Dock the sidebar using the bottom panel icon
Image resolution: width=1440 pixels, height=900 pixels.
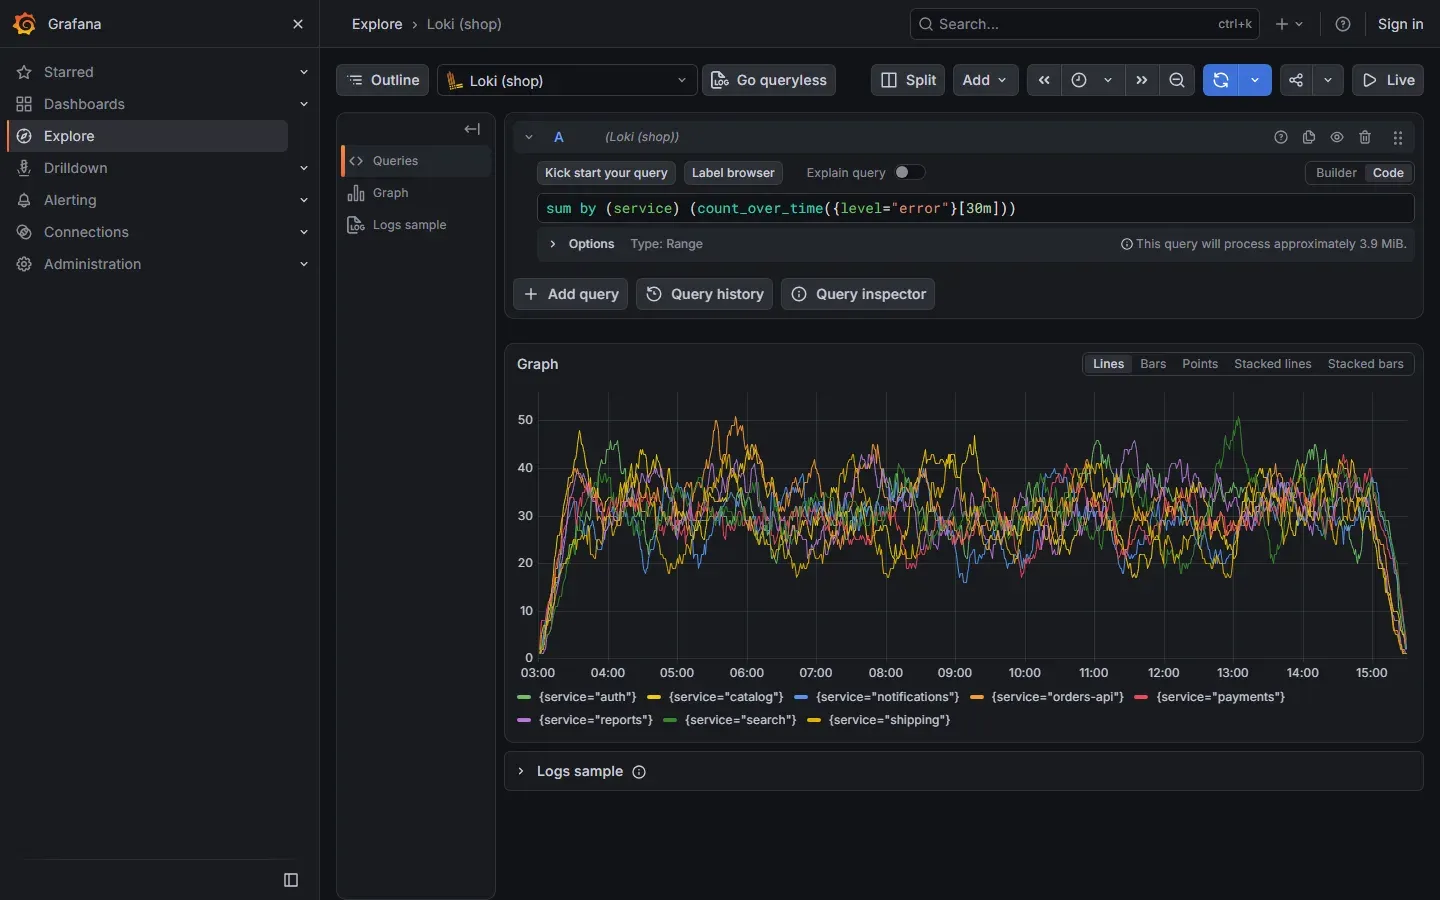coord(291,880)
